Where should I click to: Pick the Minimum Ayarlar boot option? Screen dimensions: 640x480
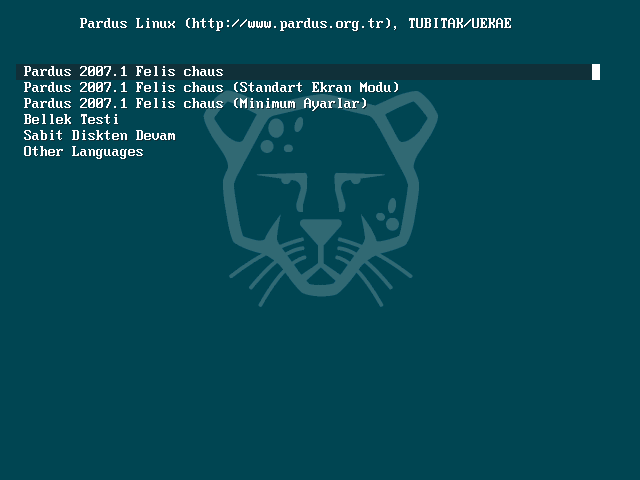click(x=196, y=104)
